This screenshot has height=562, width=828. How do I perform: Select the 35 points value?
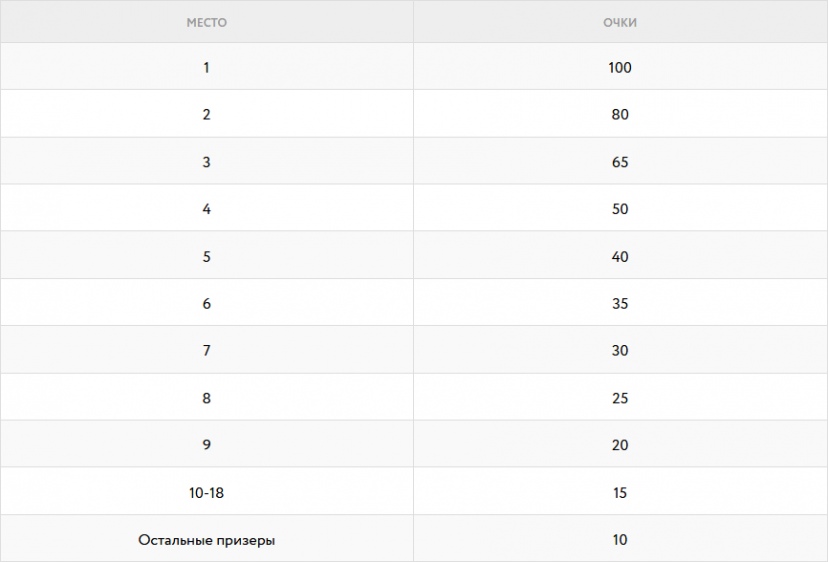[x=620, y=303]
